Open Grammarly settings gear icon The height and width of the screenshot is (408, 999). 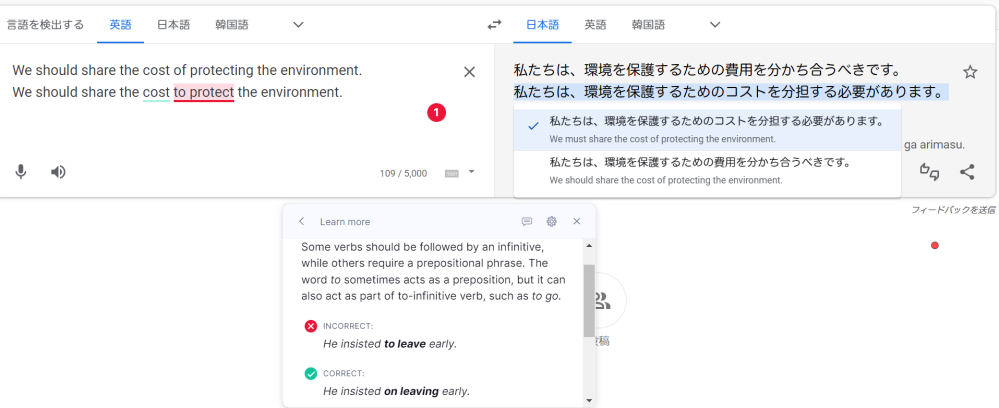click(x=552, y=221)
